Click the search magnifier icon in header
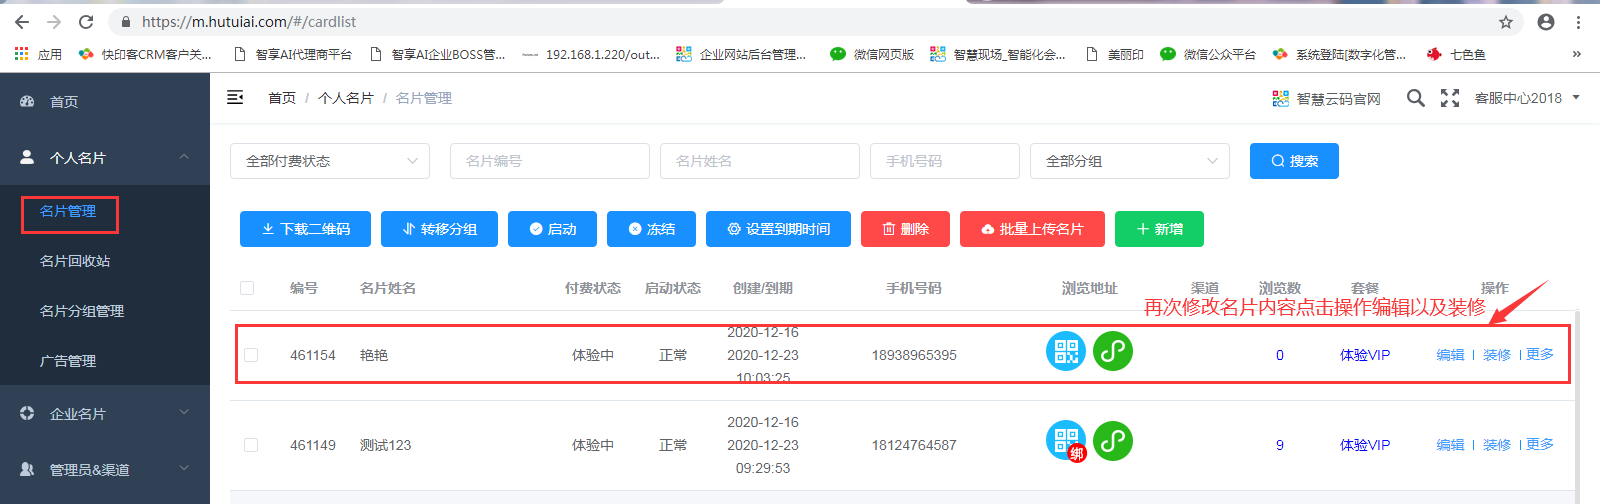This screenshot has width=1600, height=504. tap(1415, 98)
